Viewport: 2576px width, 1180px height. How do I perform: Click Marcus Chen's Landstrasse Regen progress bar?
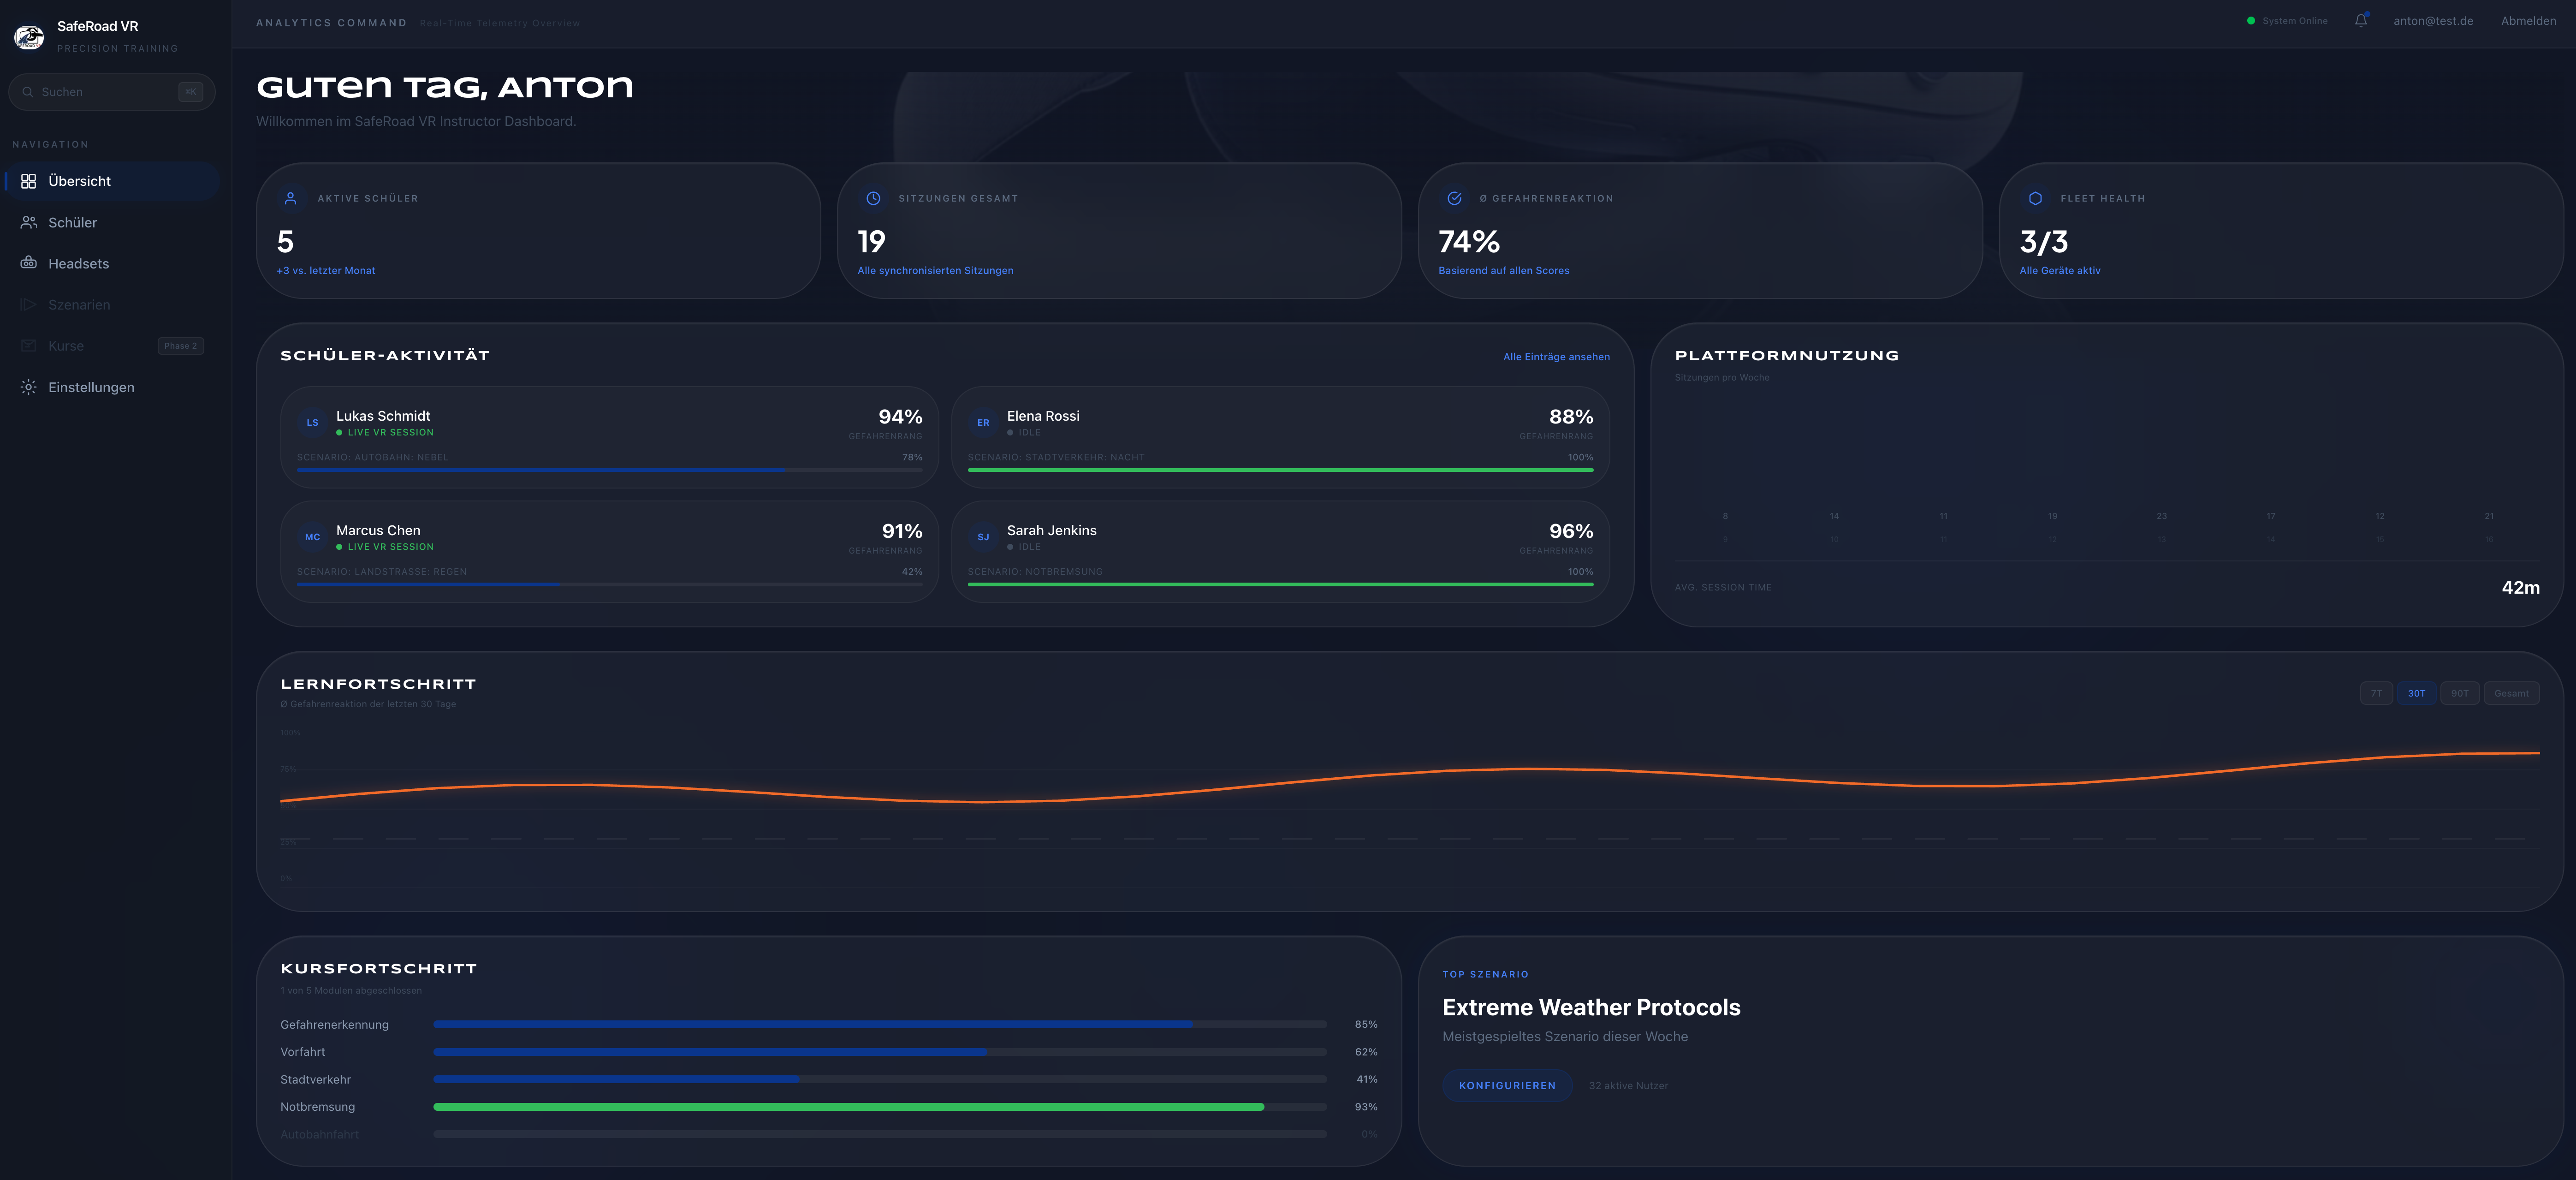[609, 584]
